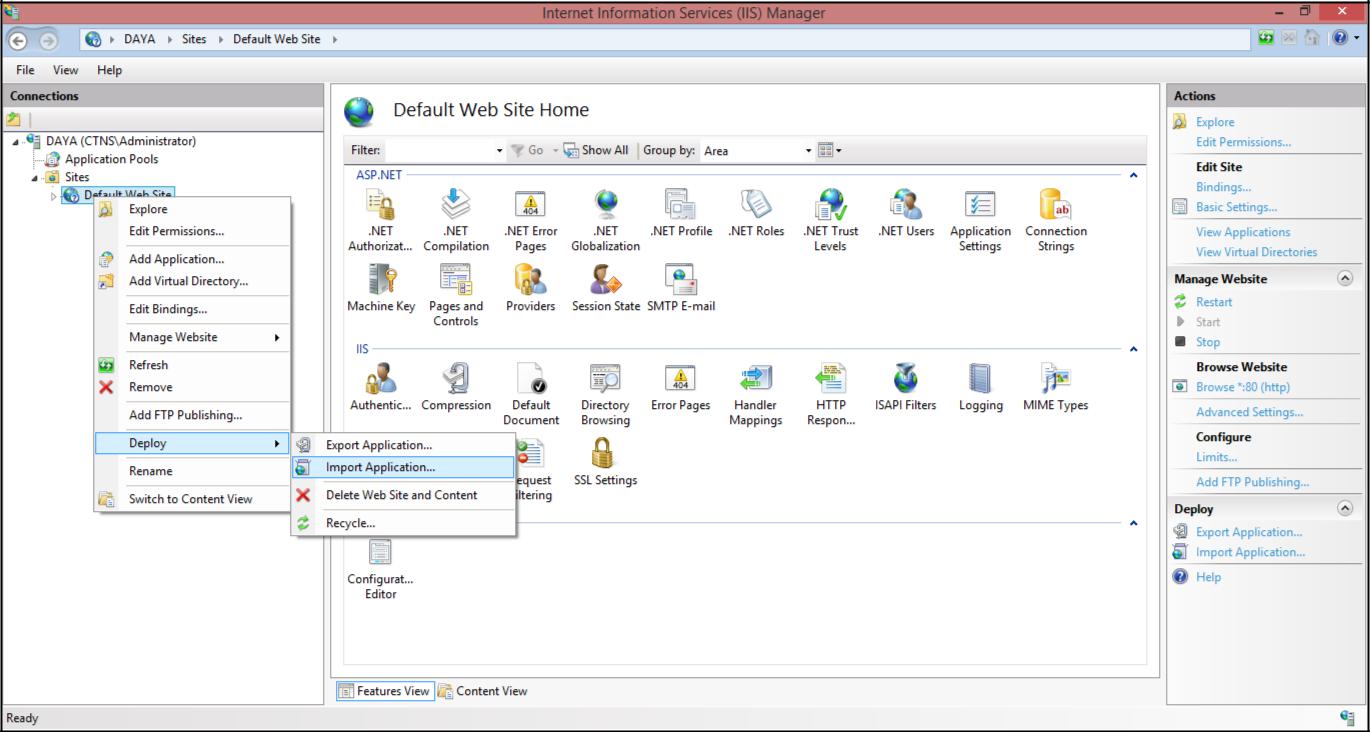Choose Export Application from Deploy submenu
1370x732 pixels.
pyautogui.click(x=403, y=445)
